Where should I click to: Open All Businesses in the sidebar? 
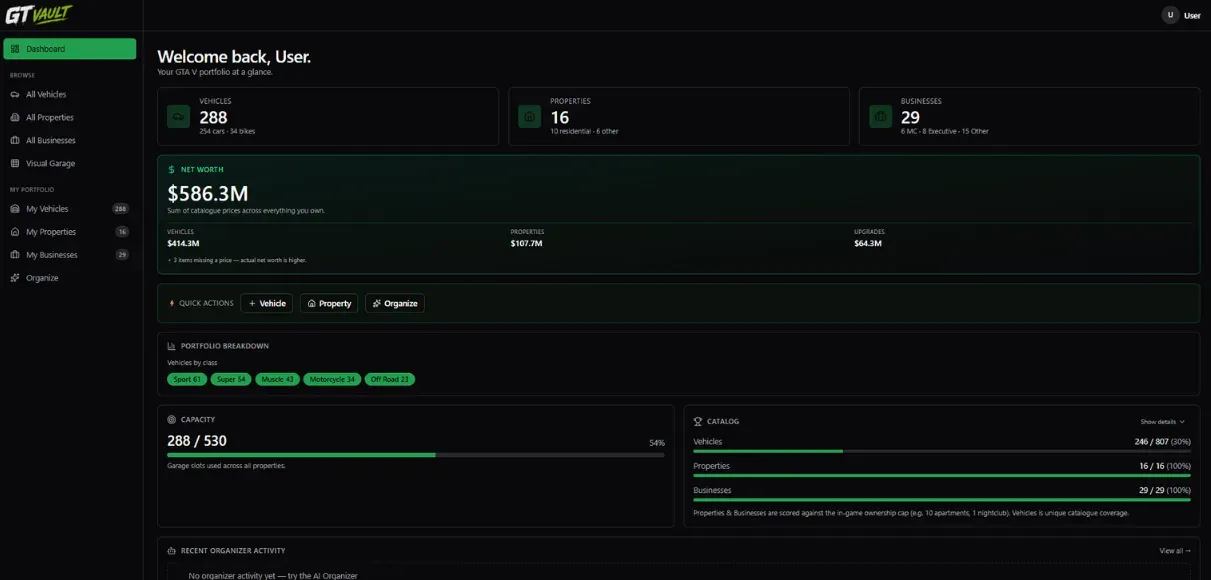pyautogui.click(x=70, y=140)
